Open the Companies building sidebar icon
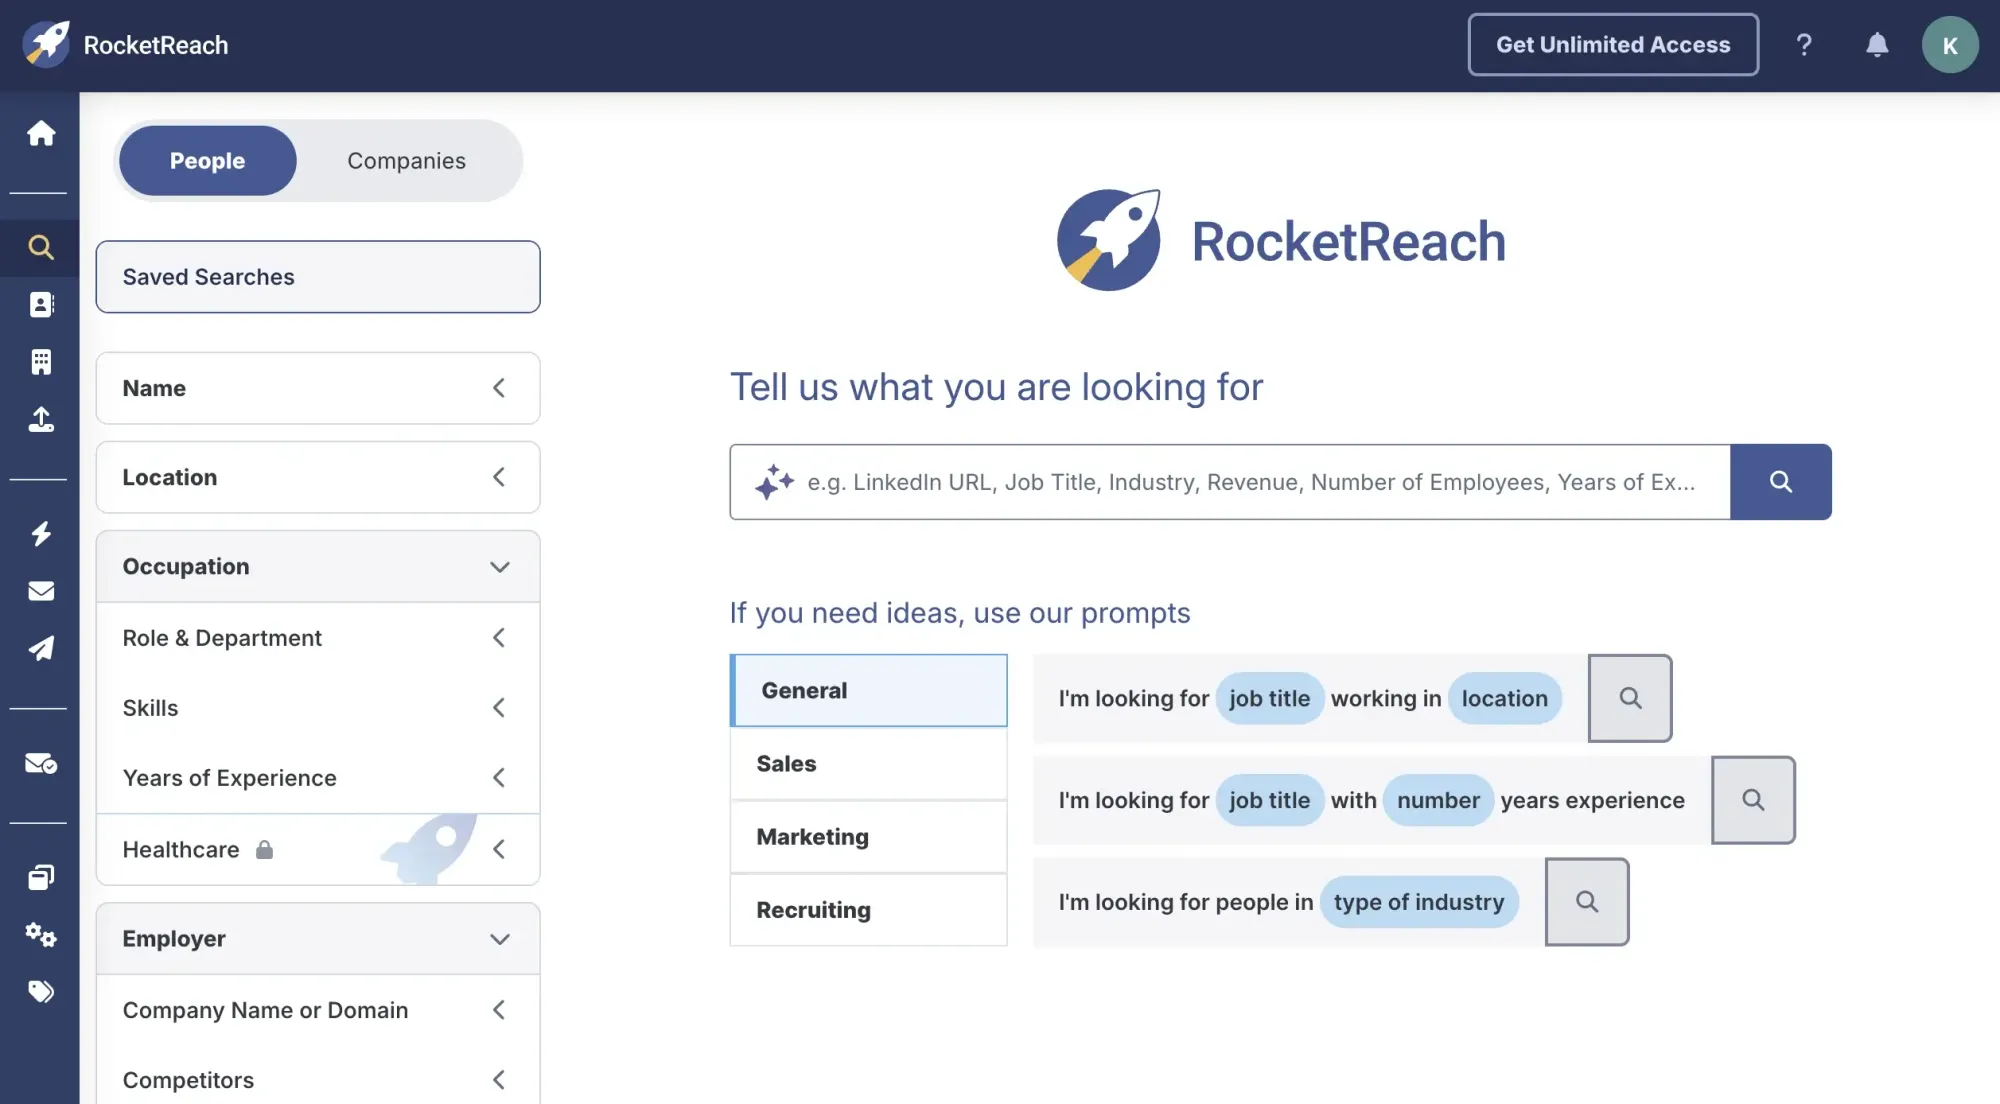Viewport: 2000px width, 1104px height. [x=40, y=361]
